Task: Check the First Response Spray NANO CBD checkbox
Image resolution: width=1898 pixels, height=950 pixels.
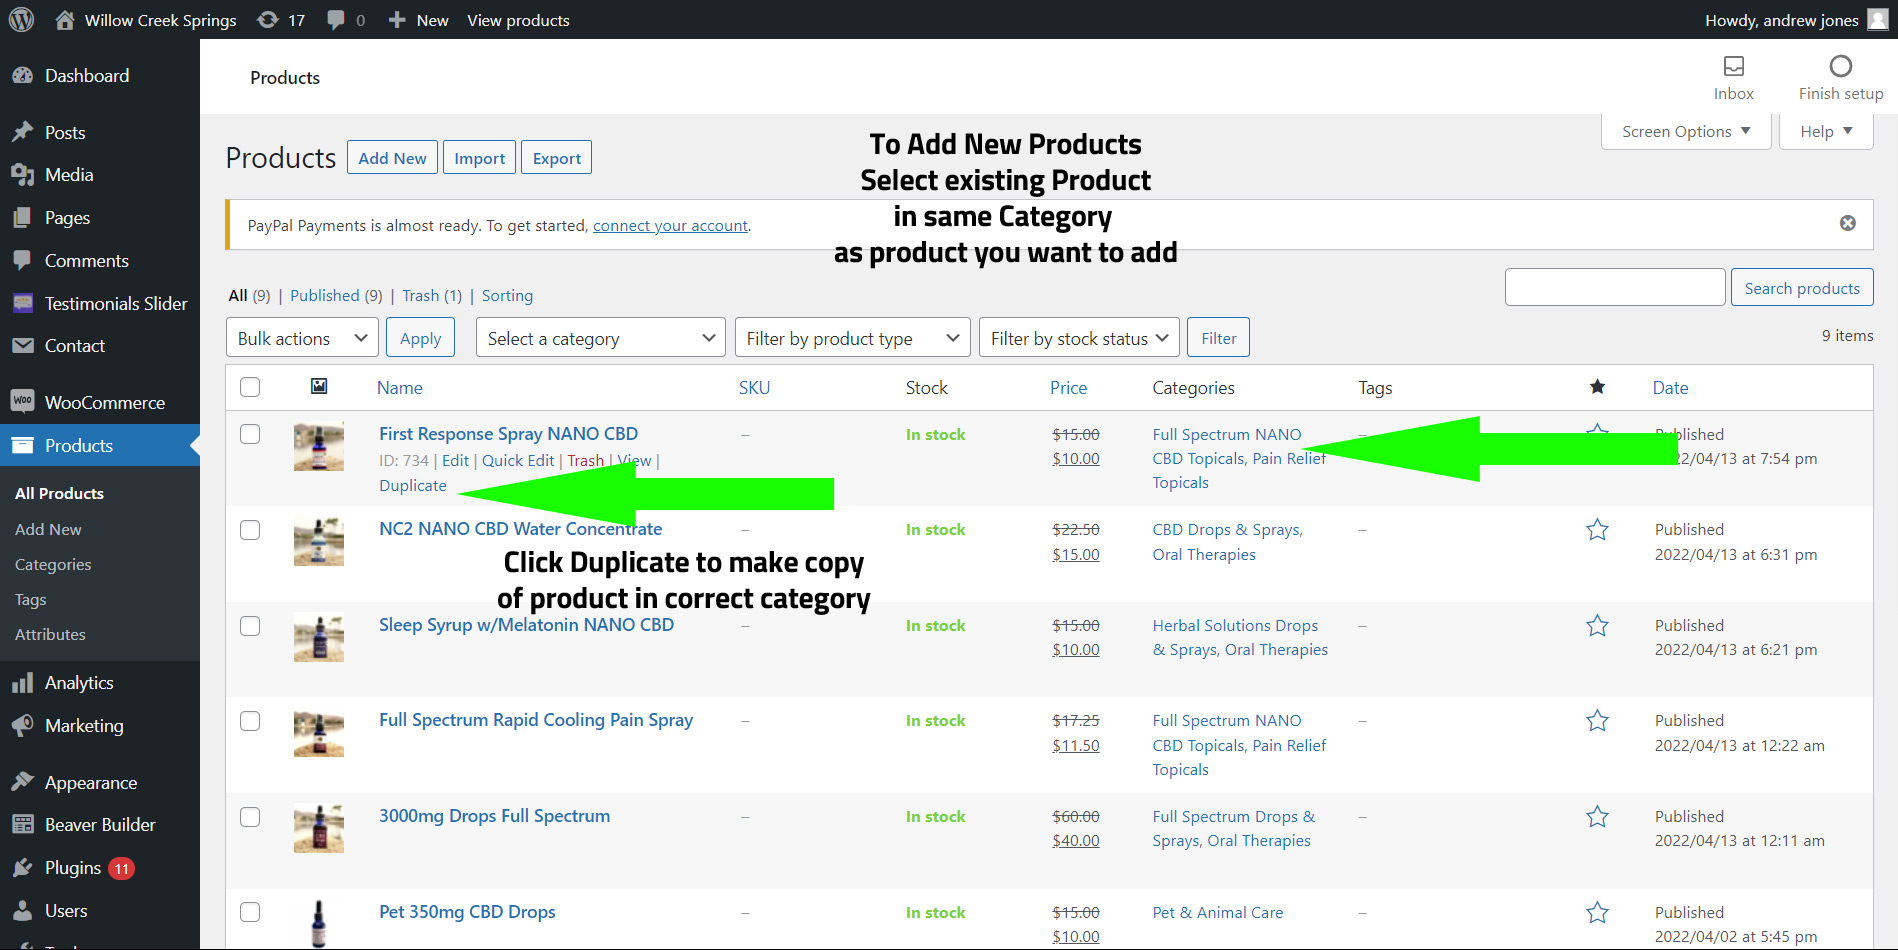Action: pyautogui.click(x=250, y=434)
